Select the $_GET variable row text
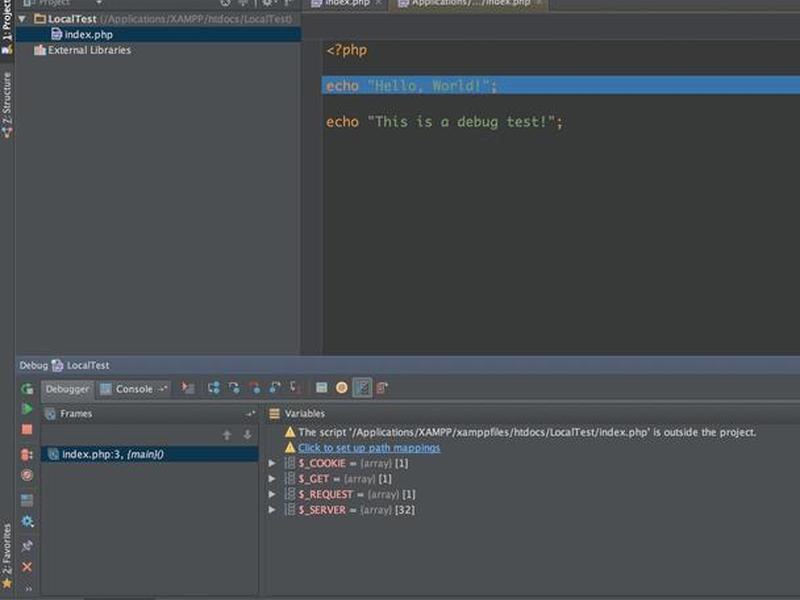 coord(345,479)
